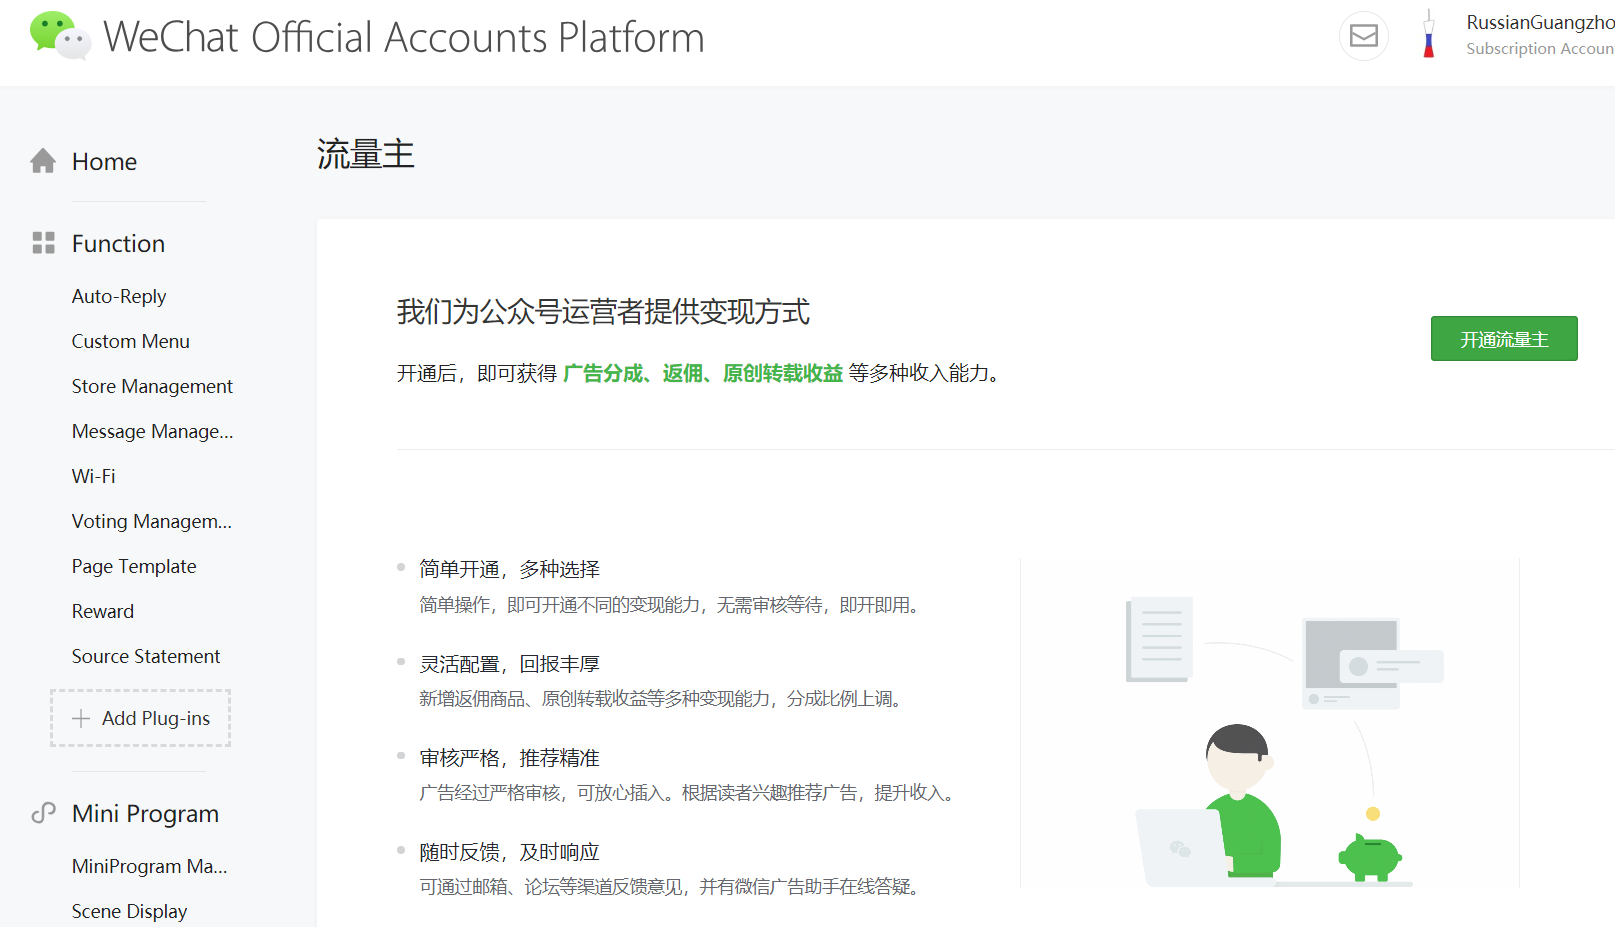Click the RussianGuangzhou account avatar
Viewport: 1615px width, 927px height.
point(1429,35)
